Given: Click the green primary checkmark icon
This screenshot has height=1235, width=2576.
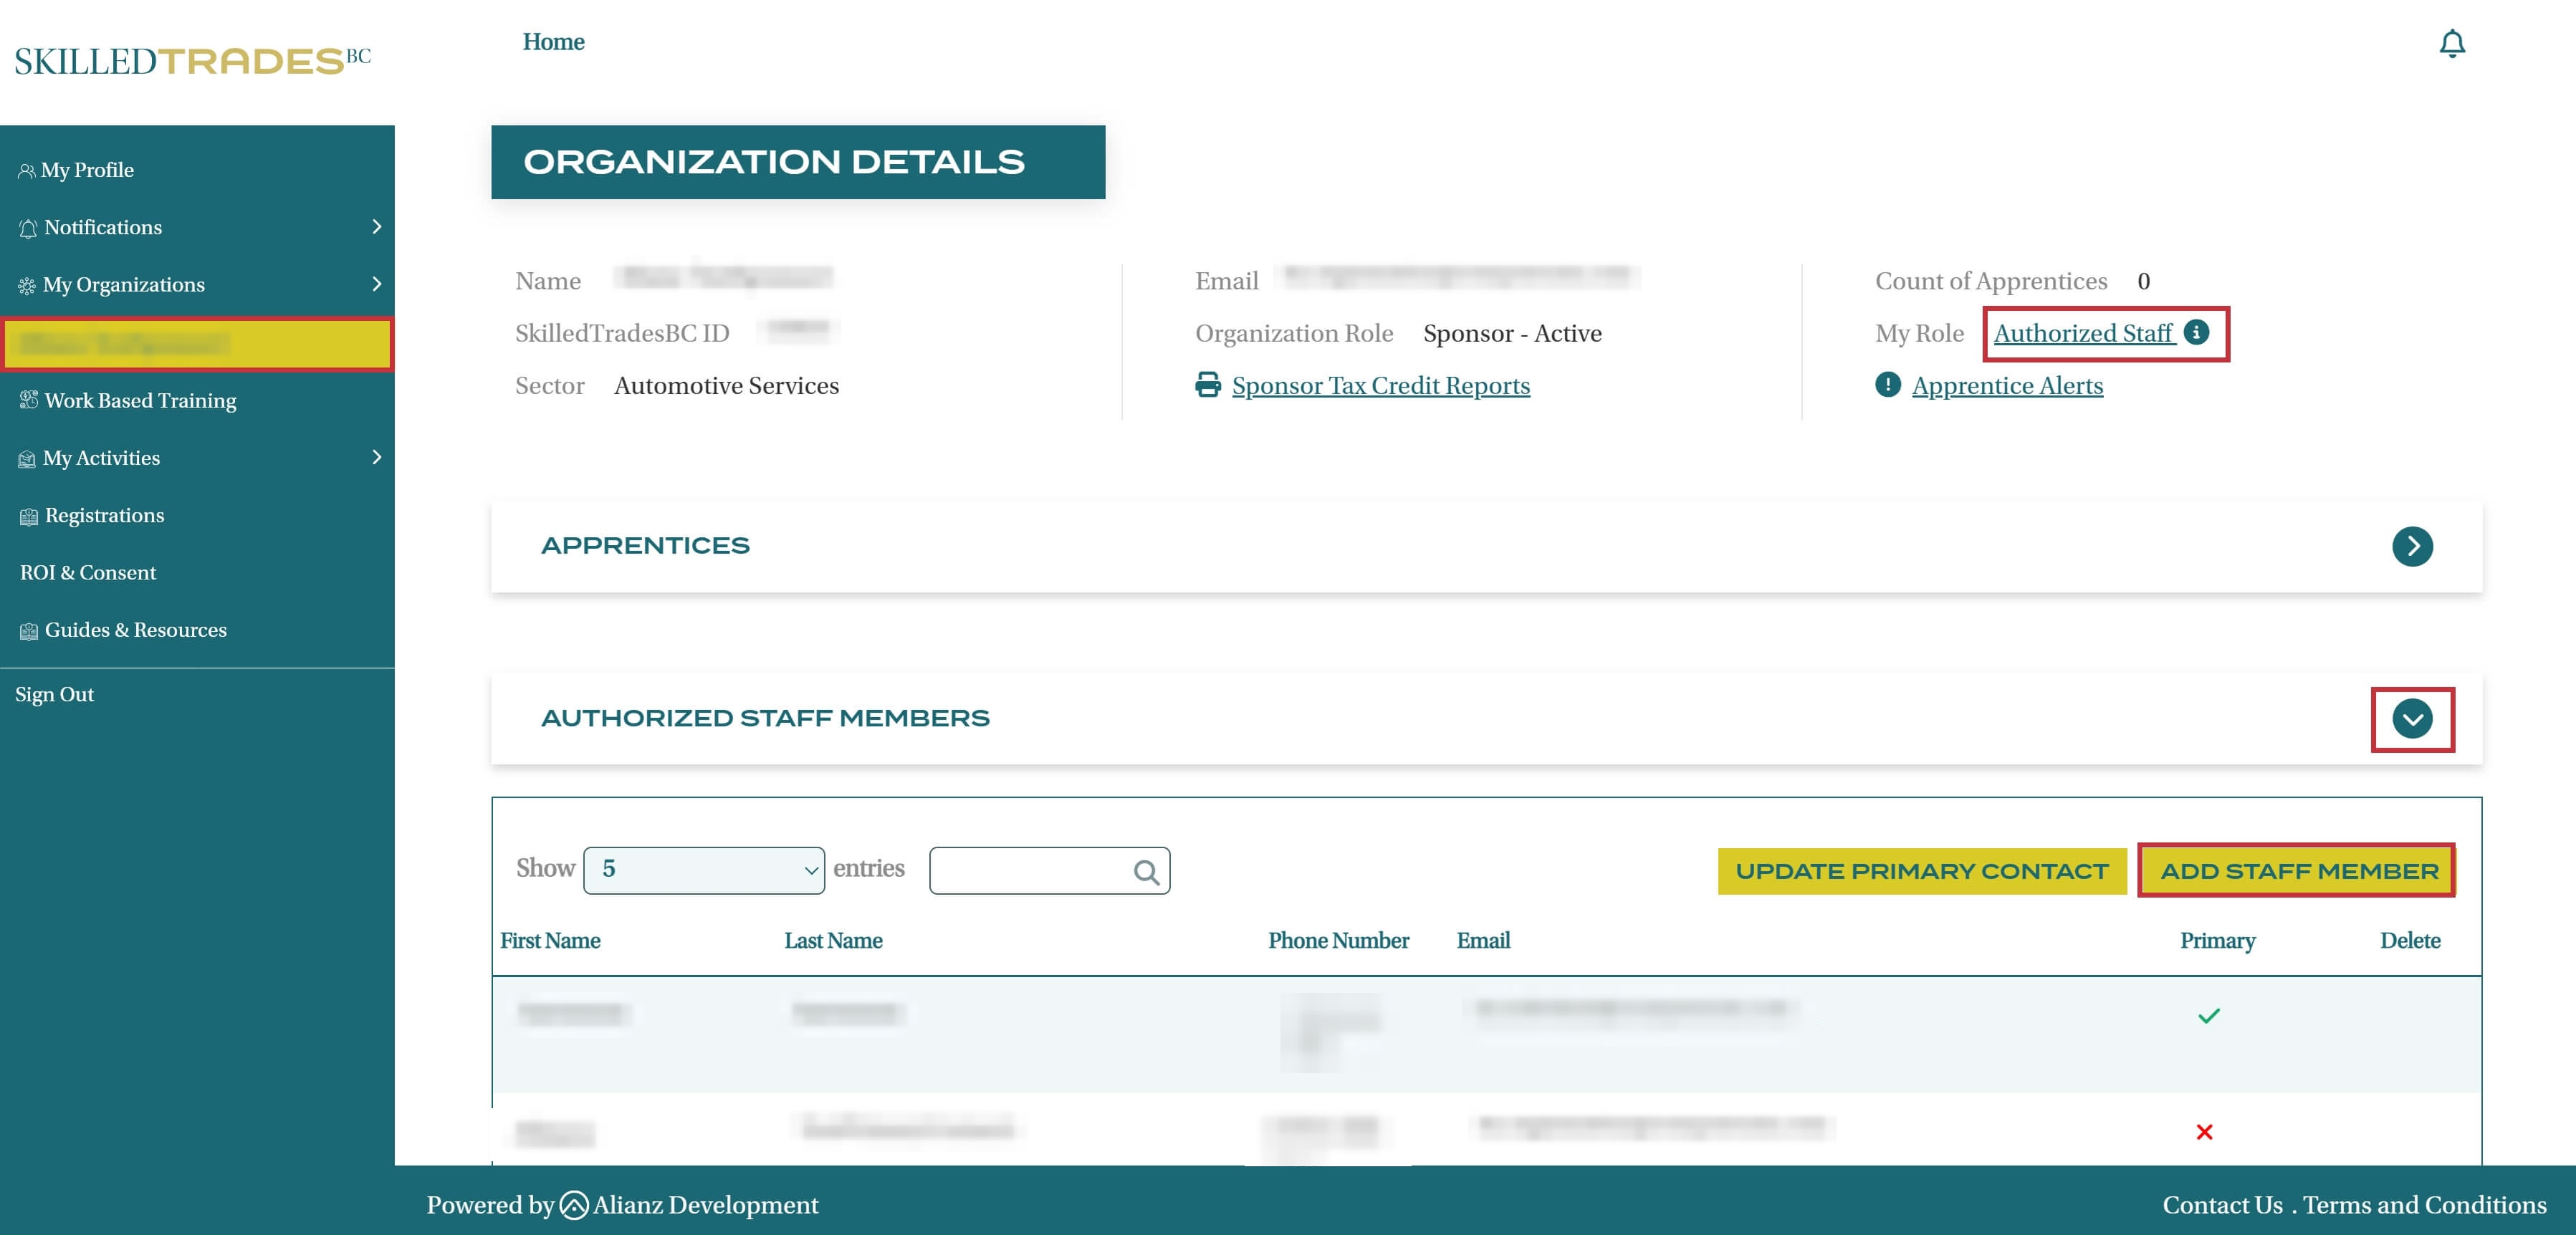Looking at the screenshot, I should 2208,1016.
